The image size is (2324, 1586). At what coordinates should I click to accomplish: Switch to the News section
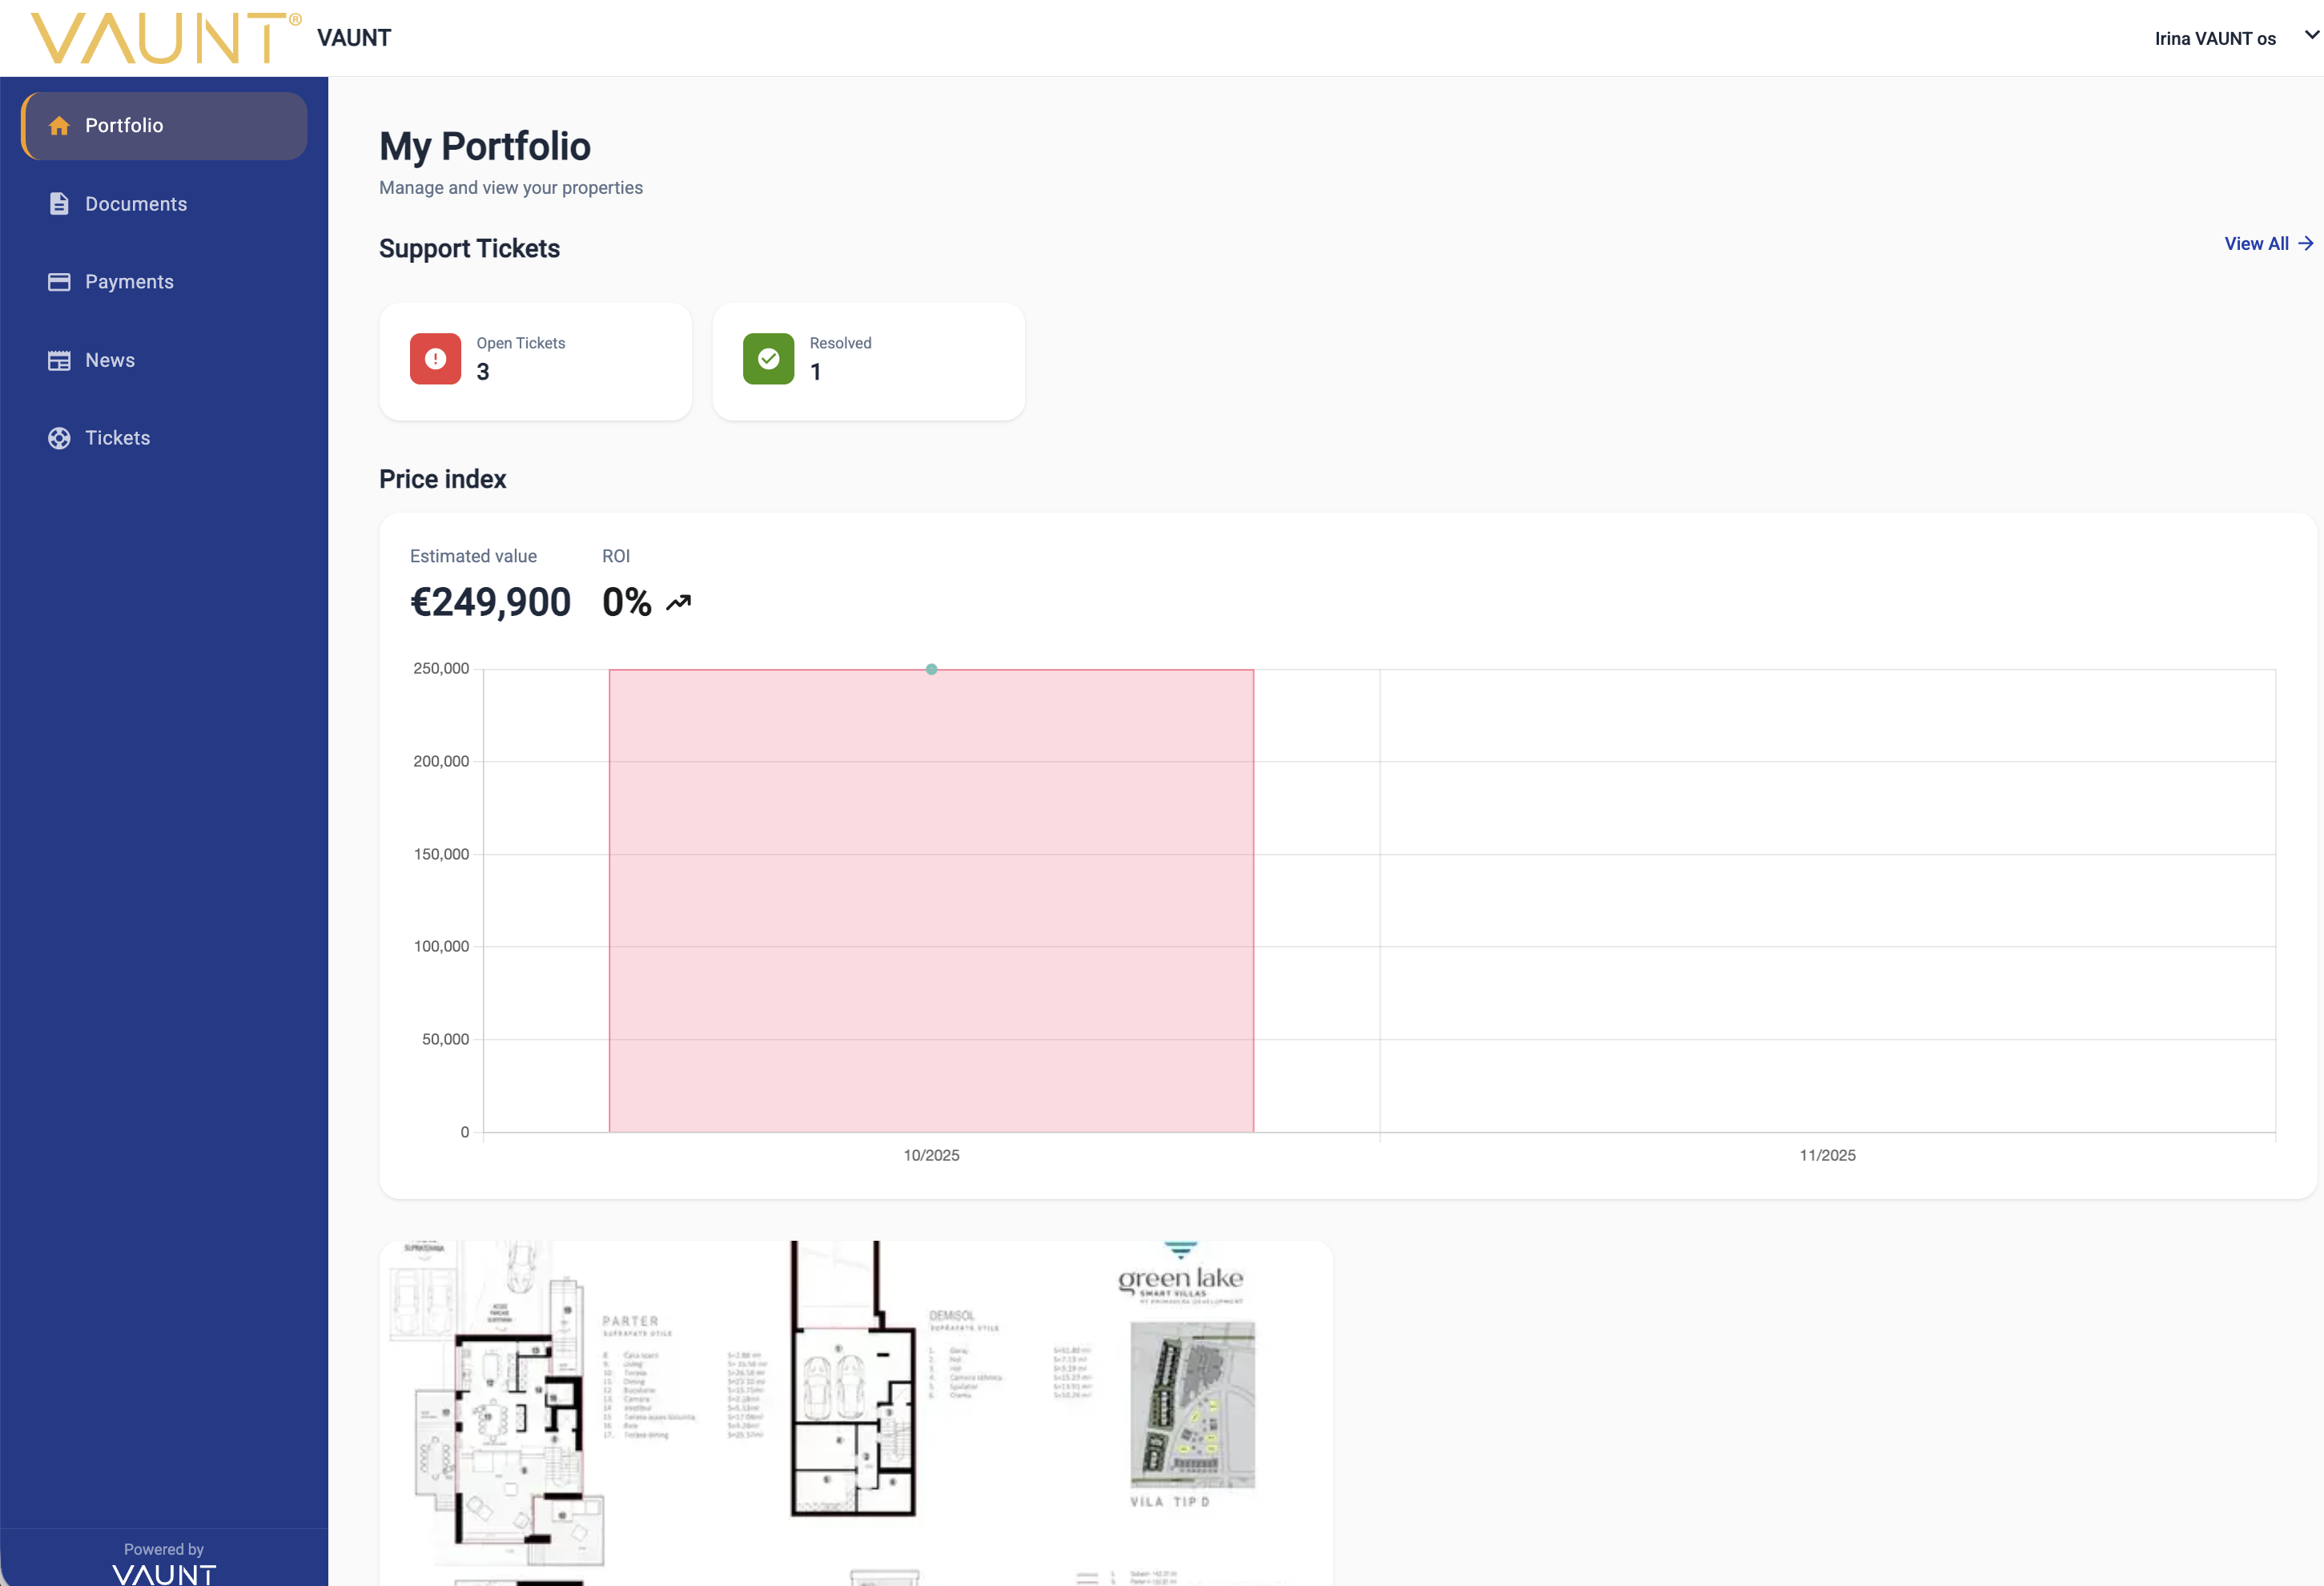pos(110,359)
